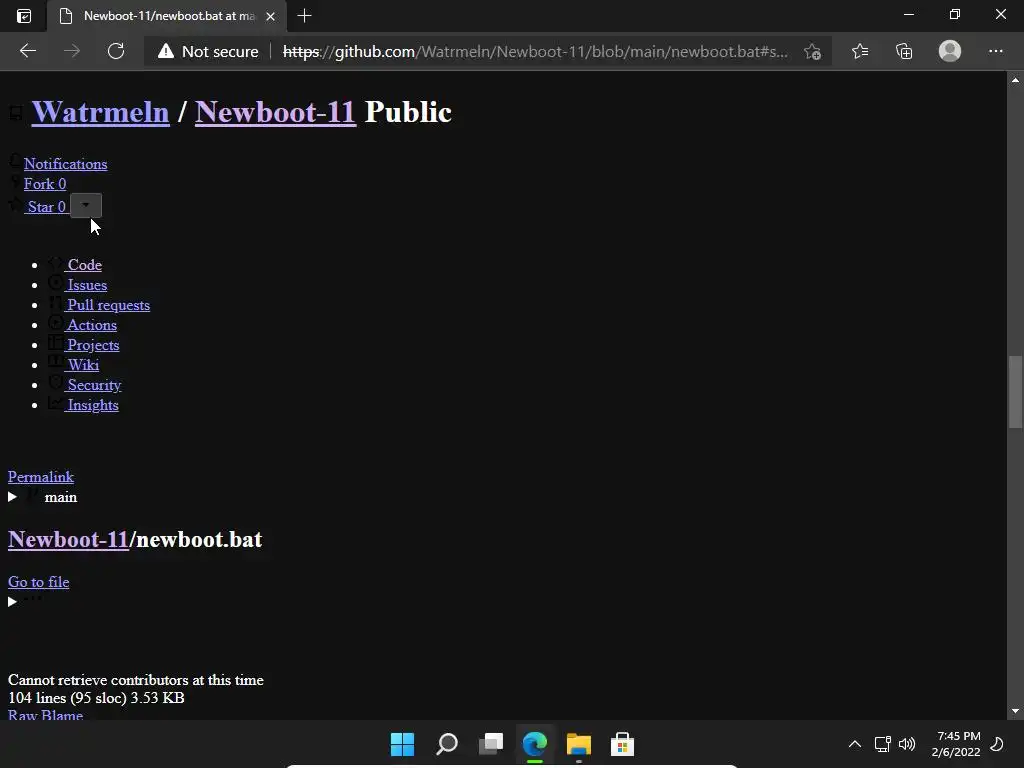
Task: Select the '104 lines (95 sloc) 3.53 KB' text
Action: click(x=96, y=698)
